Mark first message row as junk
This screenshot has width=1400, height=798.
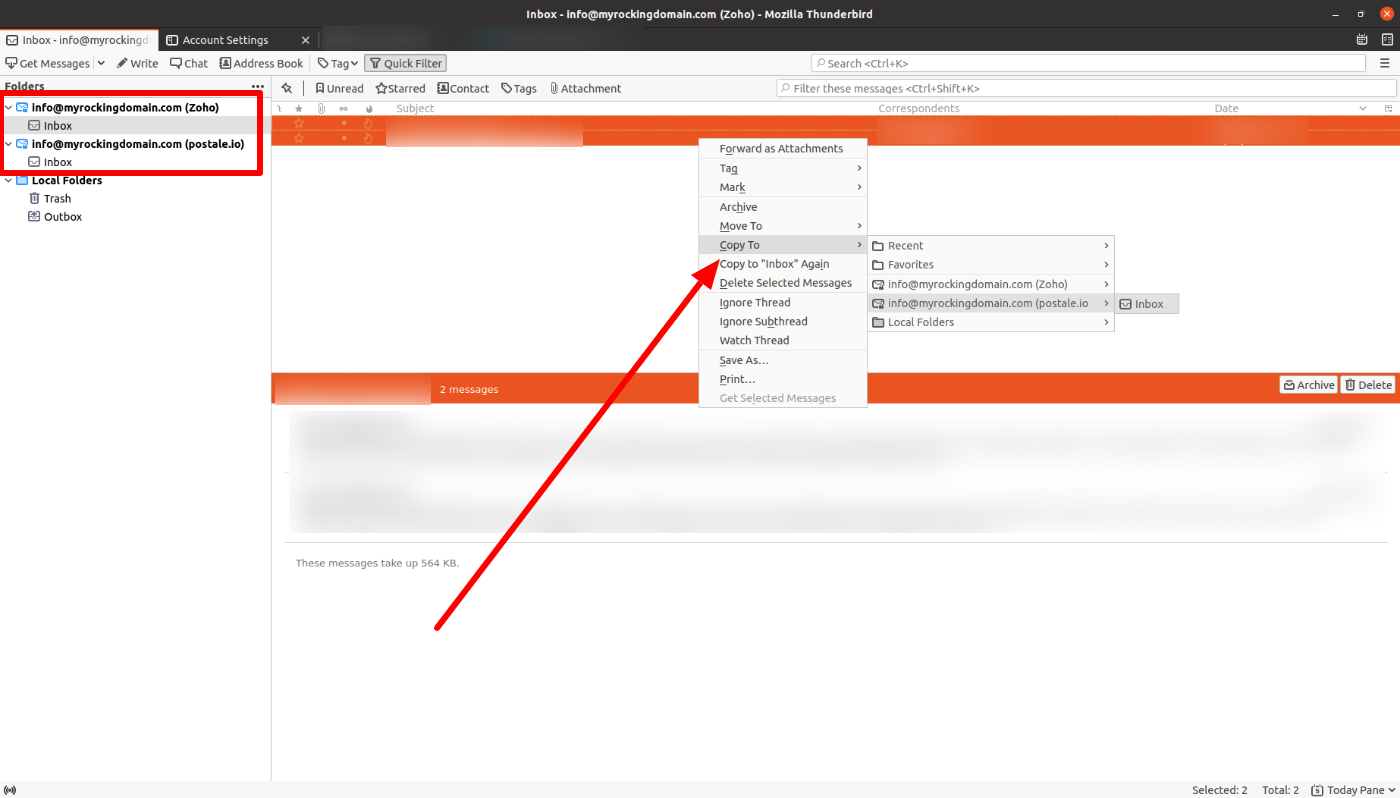tap(368, 123)
